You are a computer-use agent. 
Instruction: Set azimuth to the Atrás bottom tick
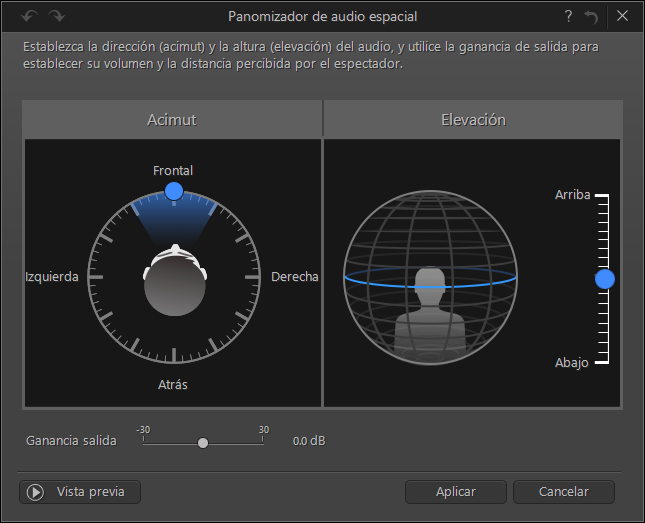pos(174,355)
